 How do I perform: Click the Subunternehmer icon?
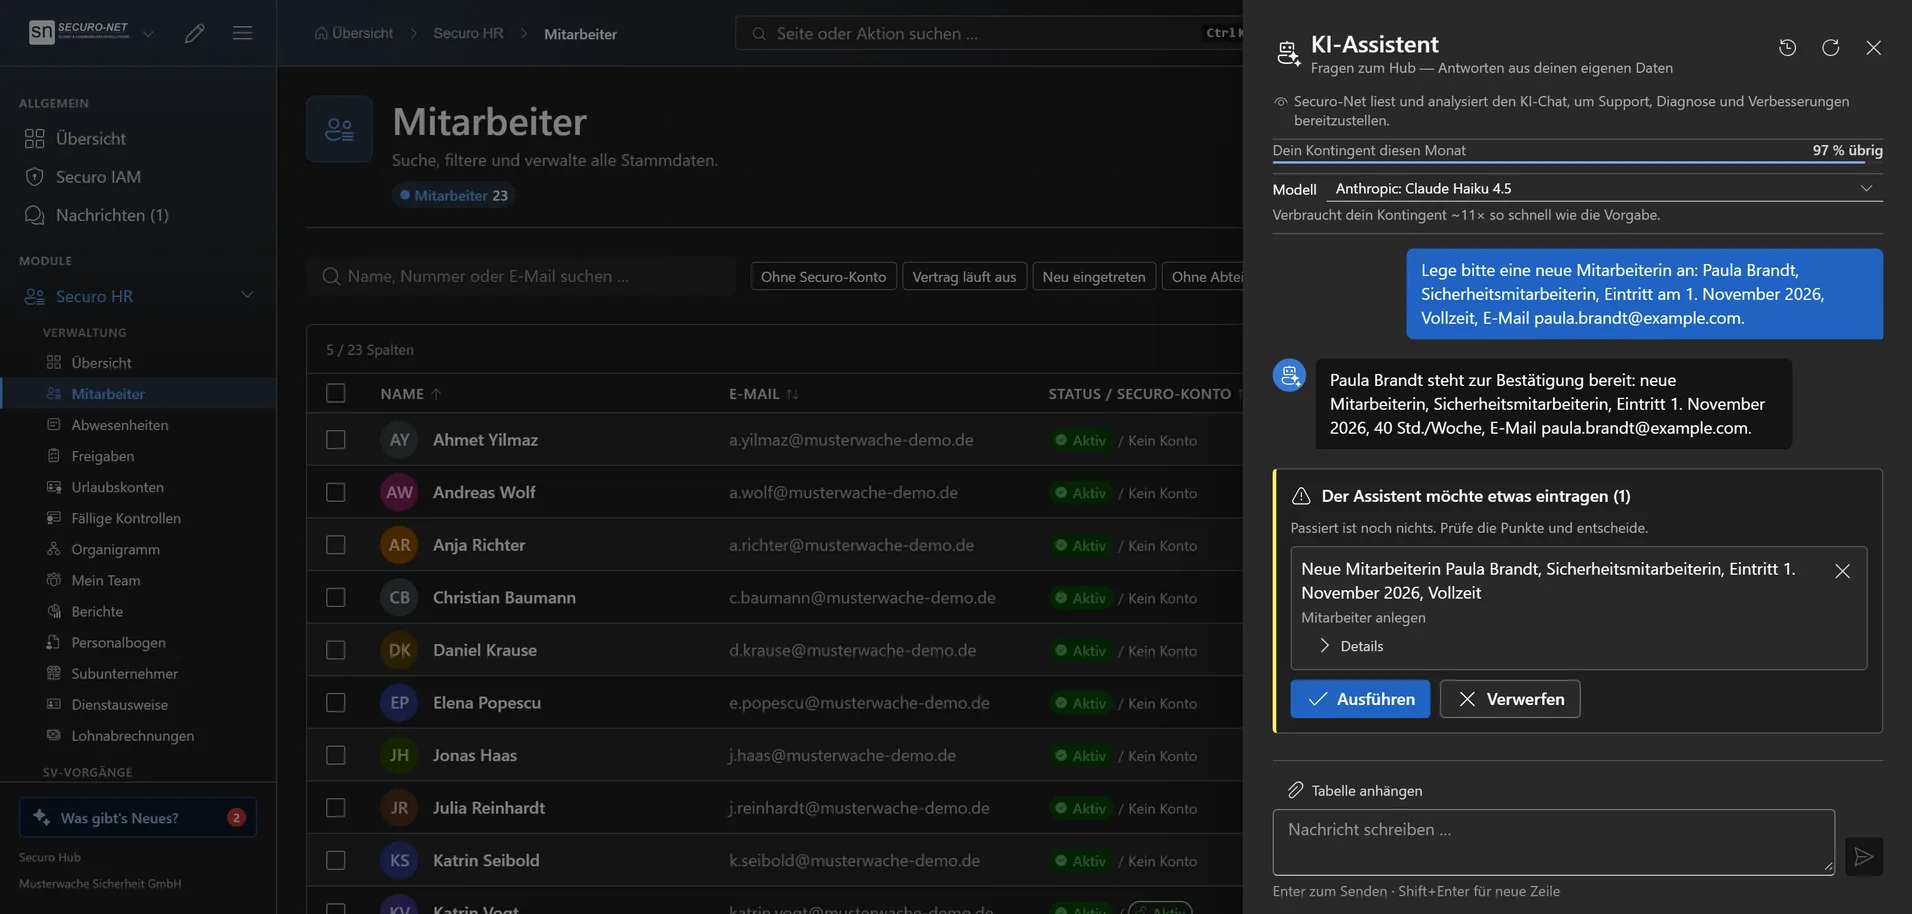click(x=54, y=673)
